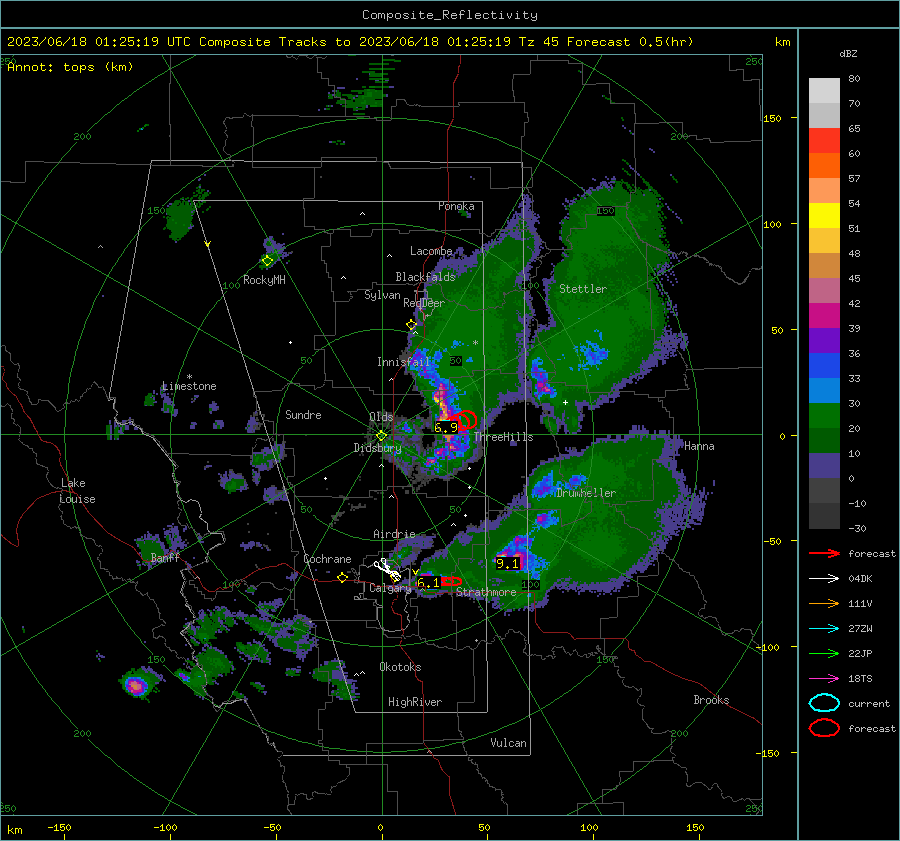Click the Vulcan city label
This screenshot has width=900, height=841.
[509, 743]
